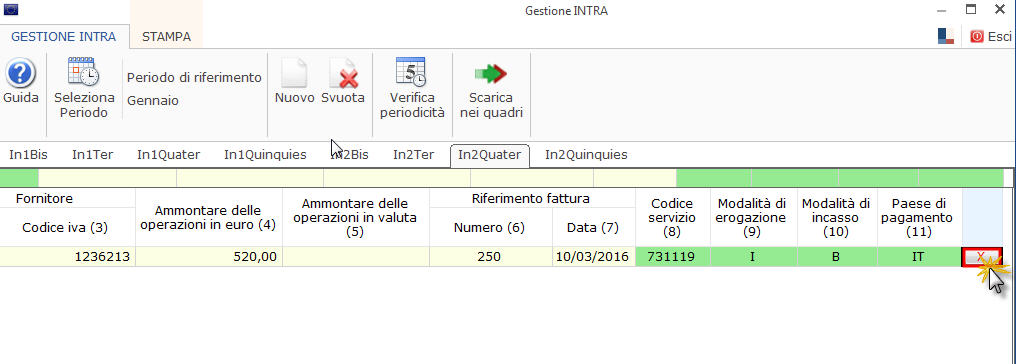
Task: Switch to the STAMPA ribbon tab
Action: (167, 37)
